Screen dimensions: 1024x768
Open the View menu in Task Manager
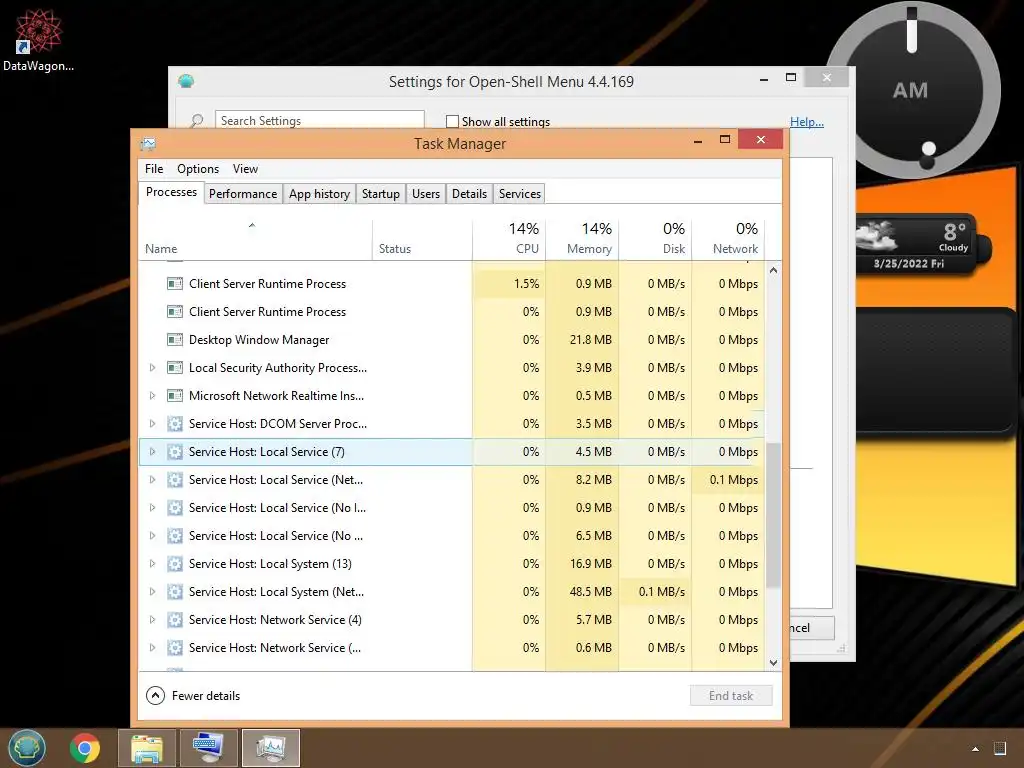coord(245,168)
